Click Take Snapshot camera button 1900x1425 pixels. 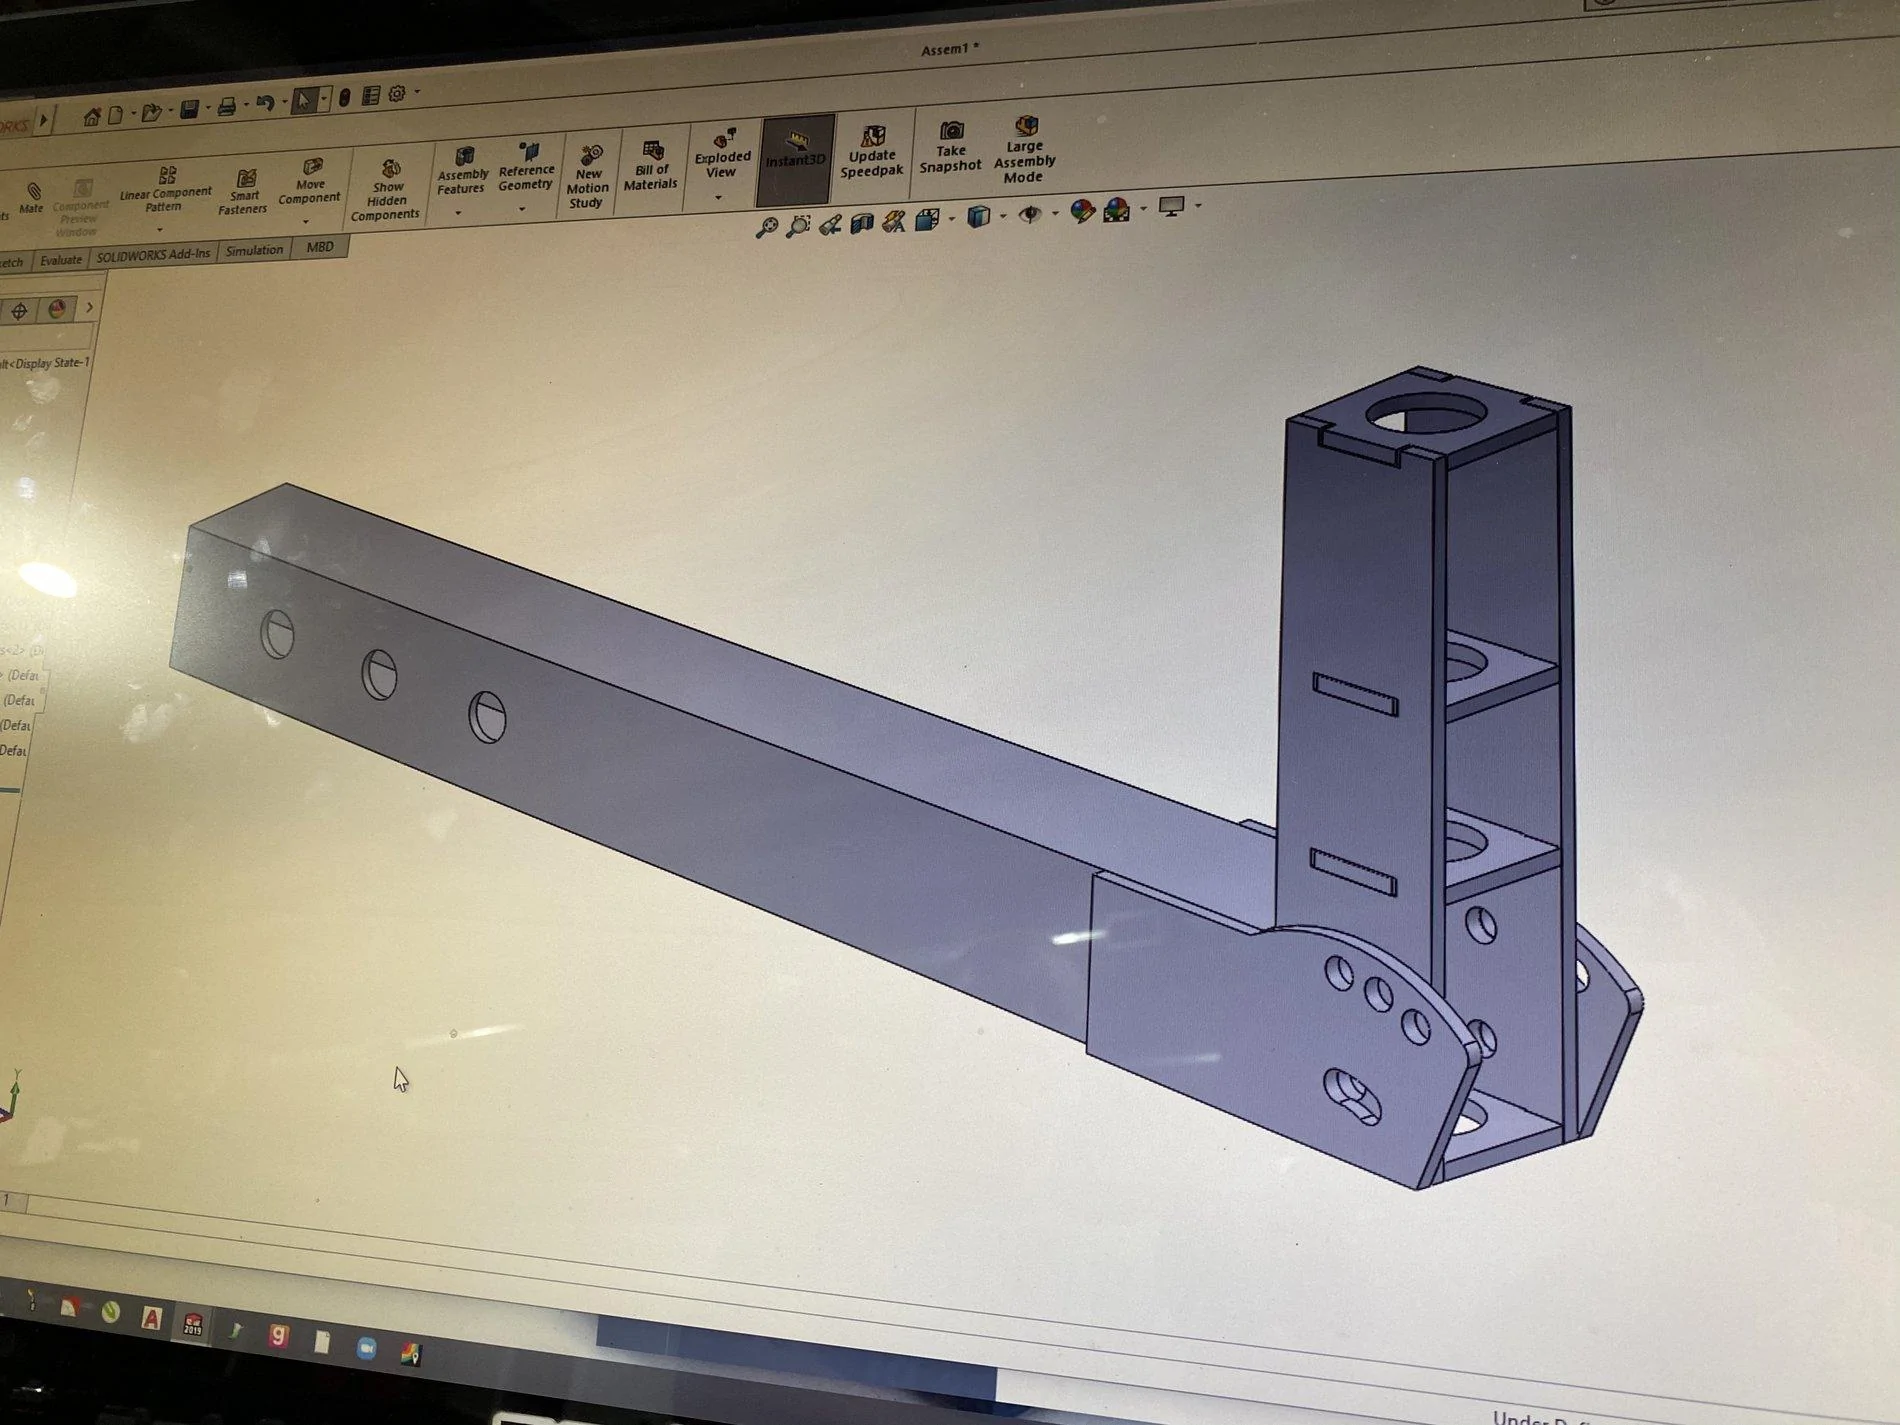pos(950,148)
